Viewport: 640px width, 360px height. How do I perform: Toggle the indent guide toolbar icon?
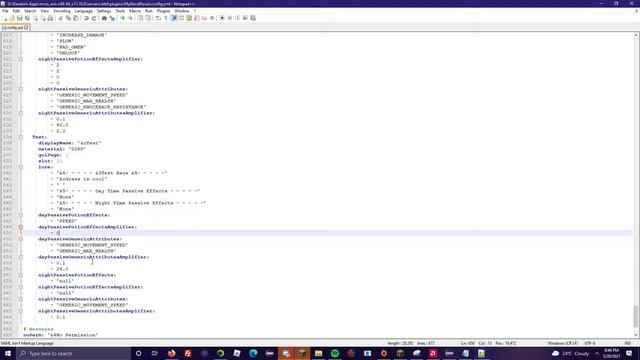point(174,18)
